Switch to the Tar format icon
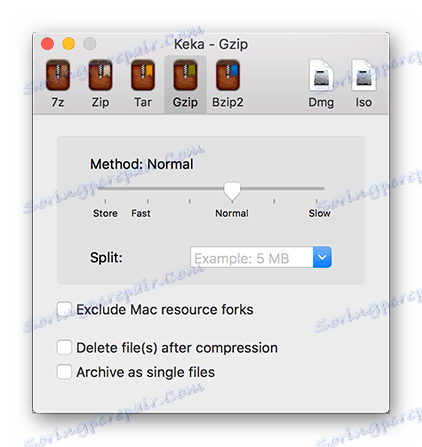The height and width of the screenshot is (447, 422). click(x=143, y=75)
